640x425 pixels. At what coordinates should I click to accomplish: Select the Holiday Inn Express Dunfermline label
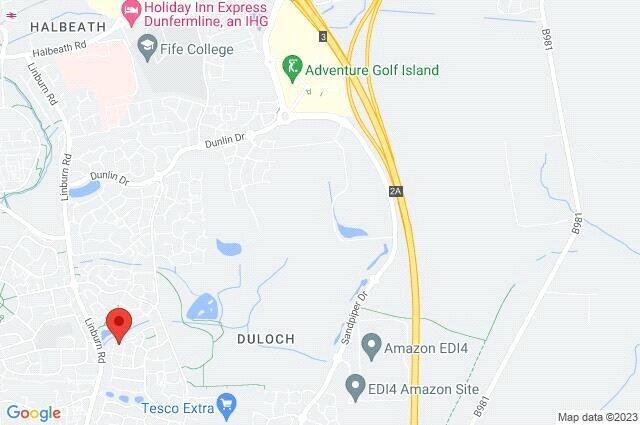pos(206,14)
